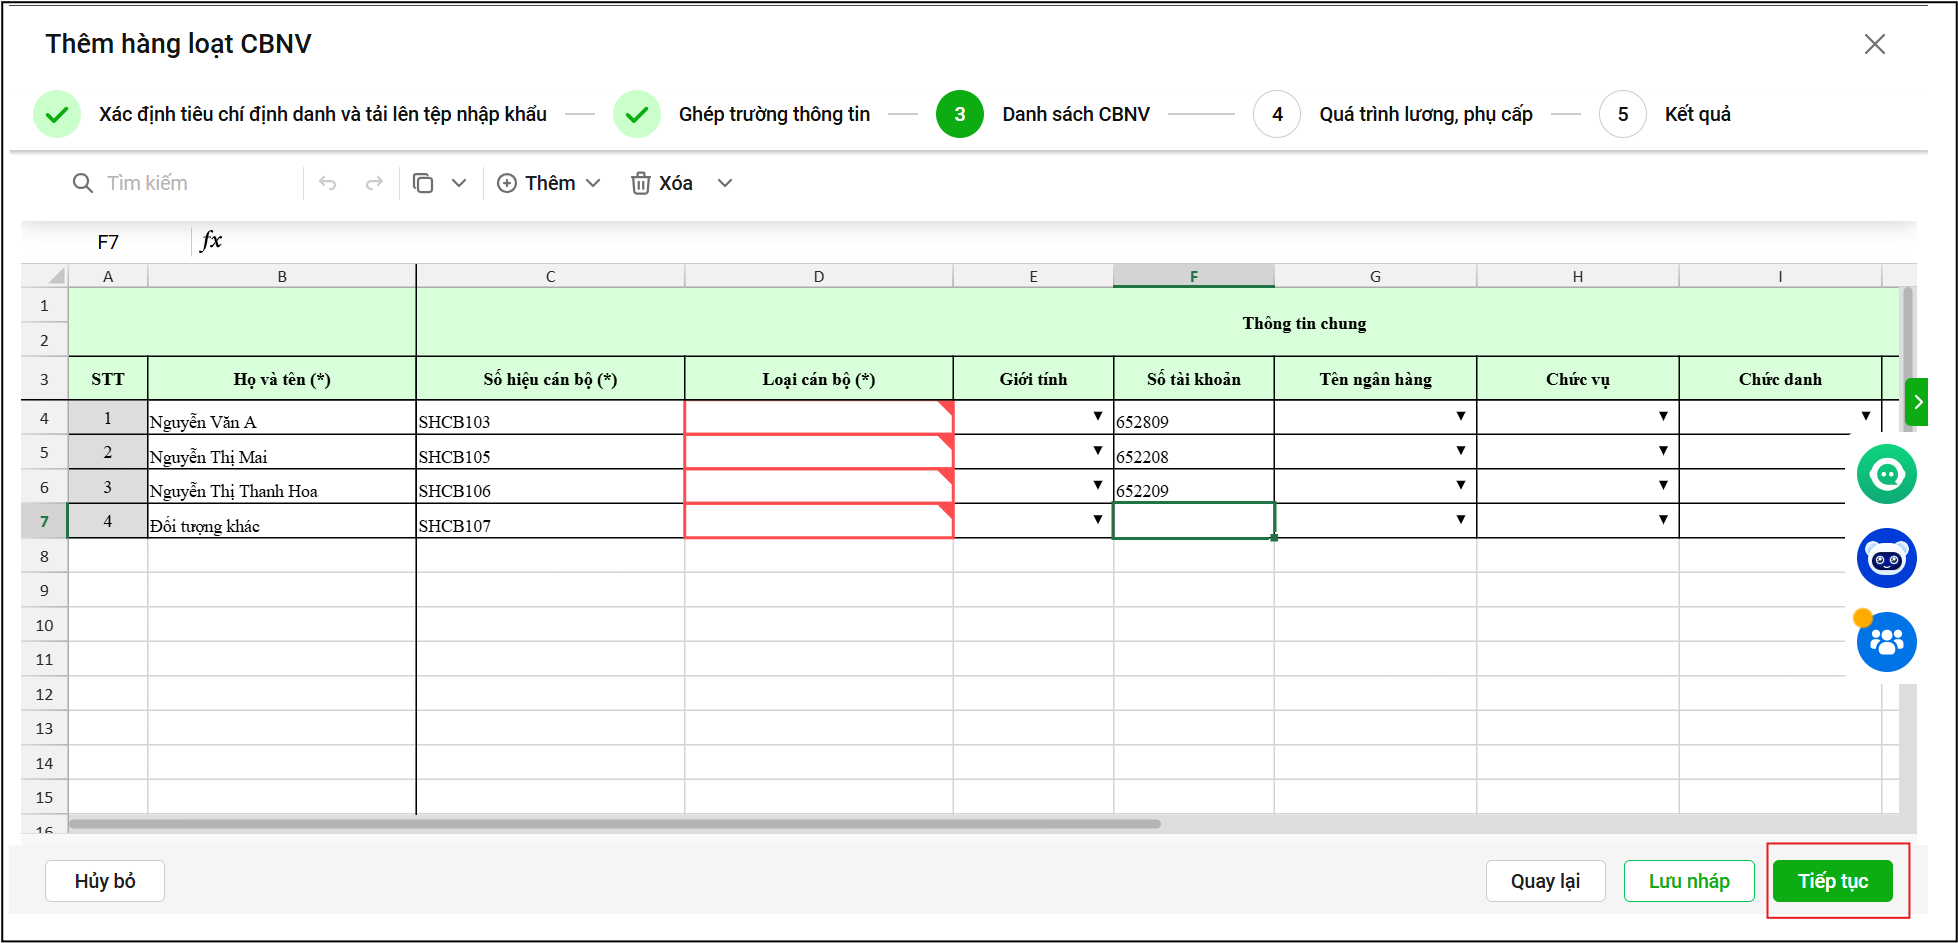This screenshot has height=943, width=1958.
Task: Click the undo arrow icon
Action: pos(327,183)
